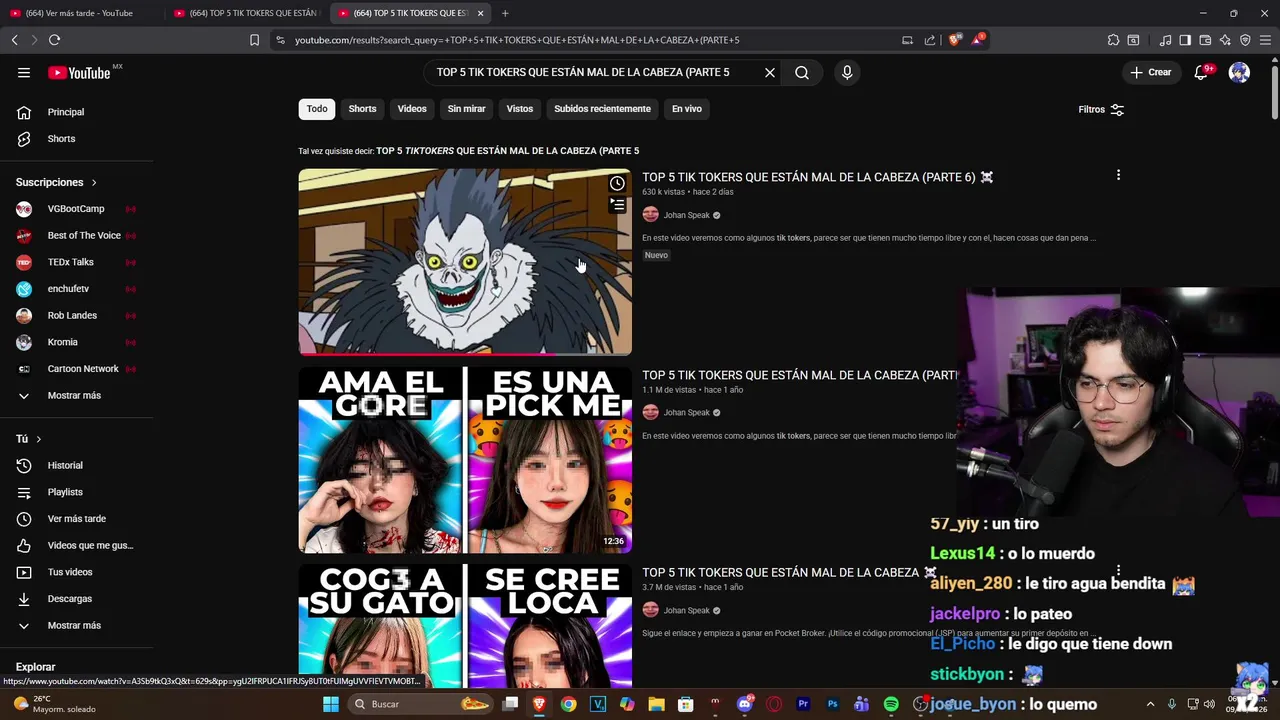Reload the page in browser toolbar

coord(54,40)
